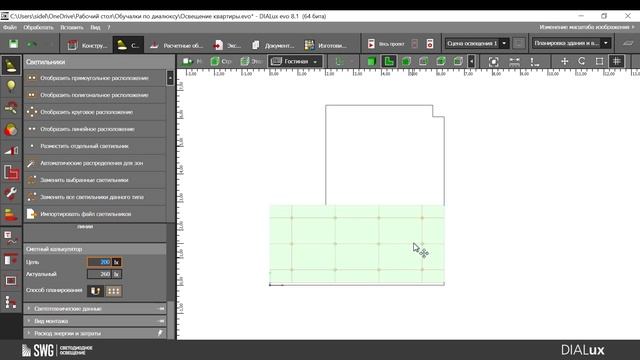Choose Заменить выбранные светильники
The width and height of the screenshot is (640, 360).
pos(95,180)
